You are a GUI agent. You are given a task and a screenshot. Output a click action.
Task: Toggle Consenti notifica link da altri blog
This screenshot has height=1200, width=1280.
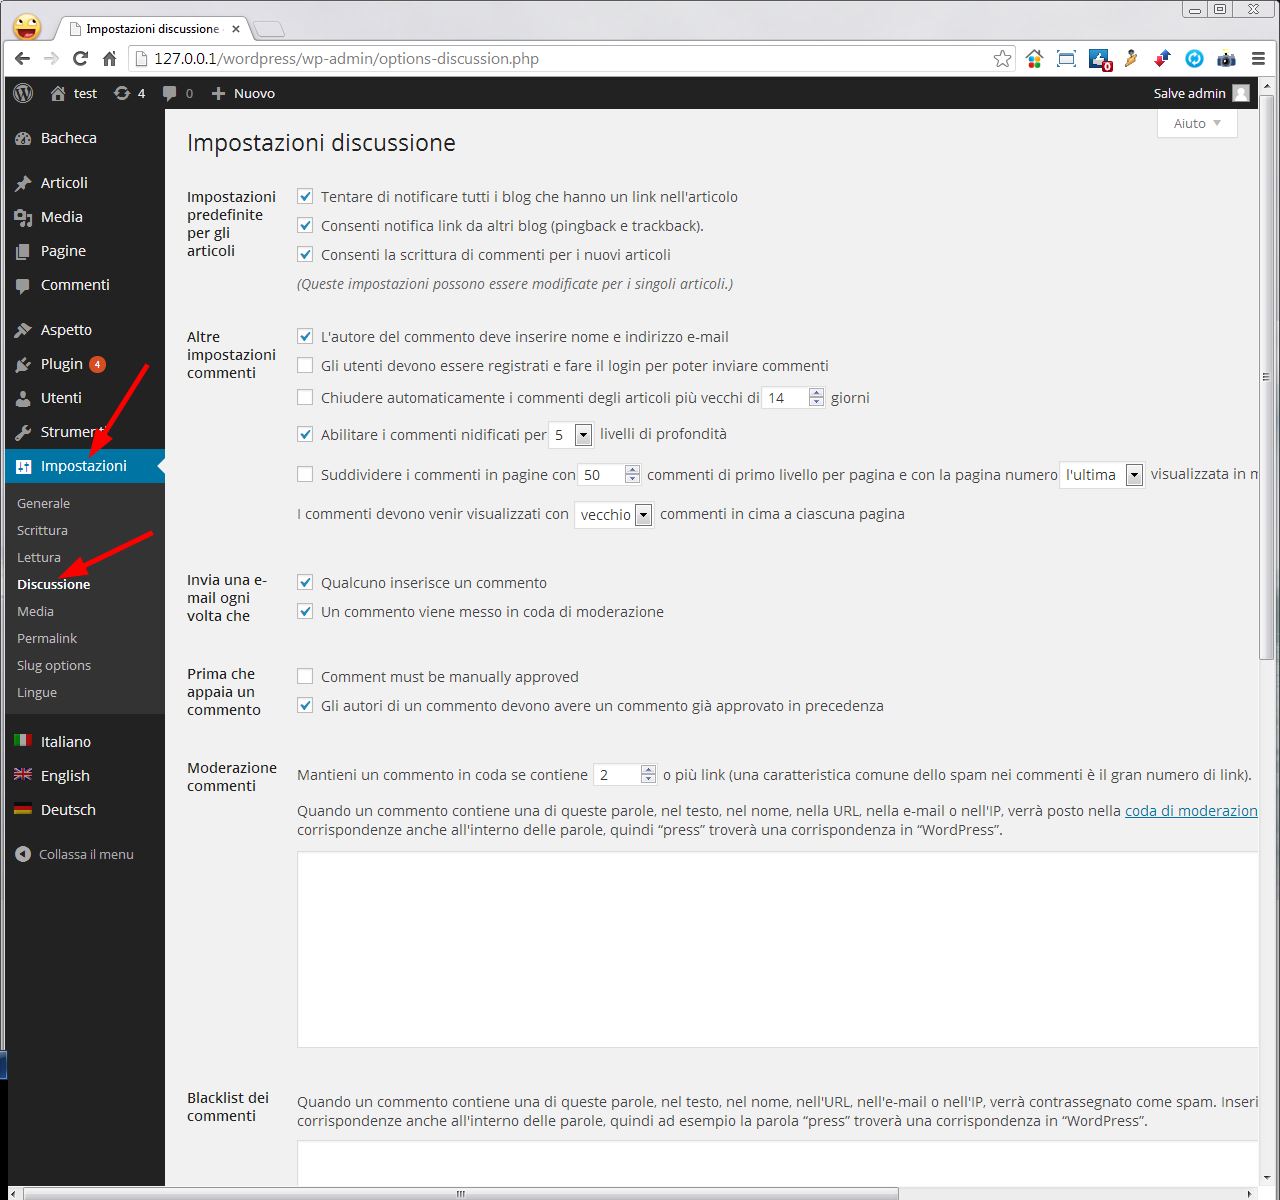305,226
